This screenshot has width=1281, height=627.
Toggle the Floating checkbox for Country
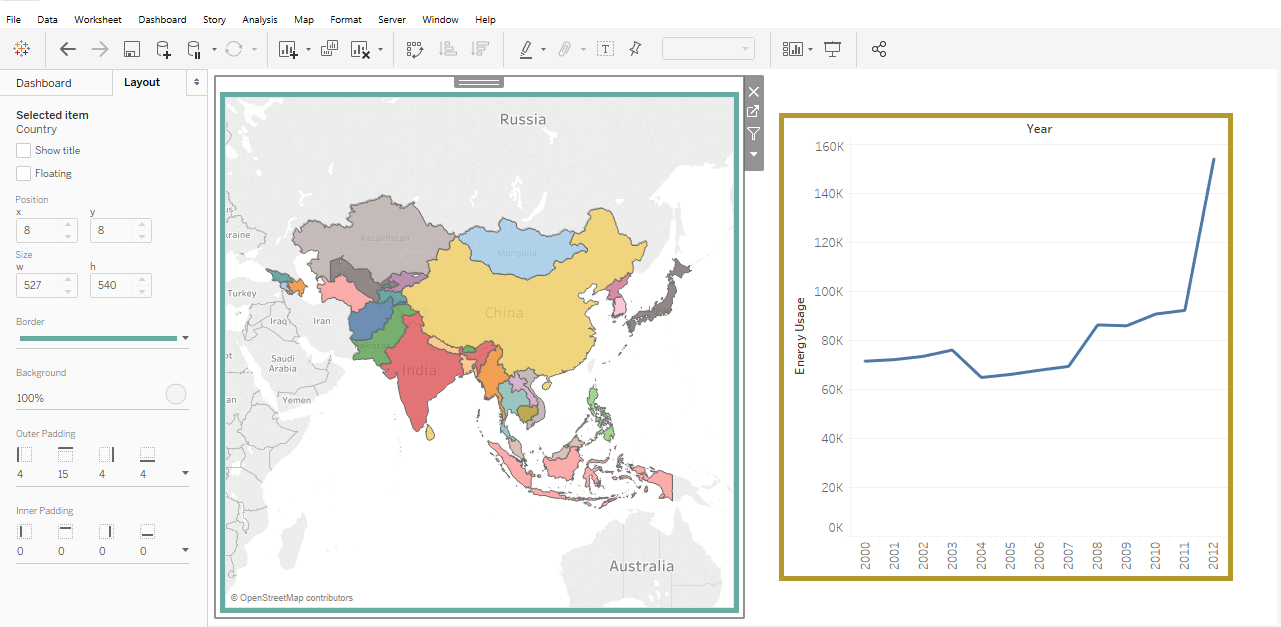pos(23,173)
